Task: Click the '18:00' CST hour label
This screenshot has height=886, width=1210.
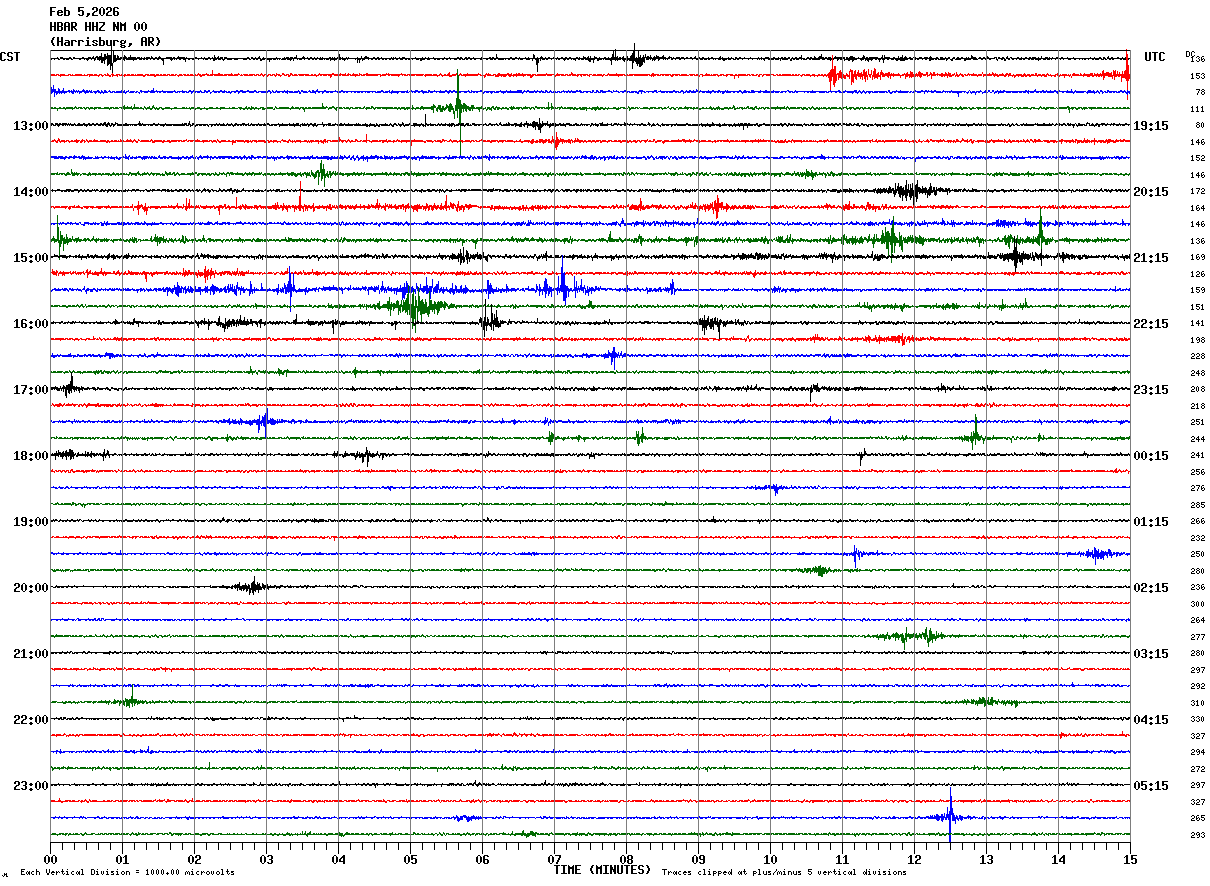Action: (30, 456)
